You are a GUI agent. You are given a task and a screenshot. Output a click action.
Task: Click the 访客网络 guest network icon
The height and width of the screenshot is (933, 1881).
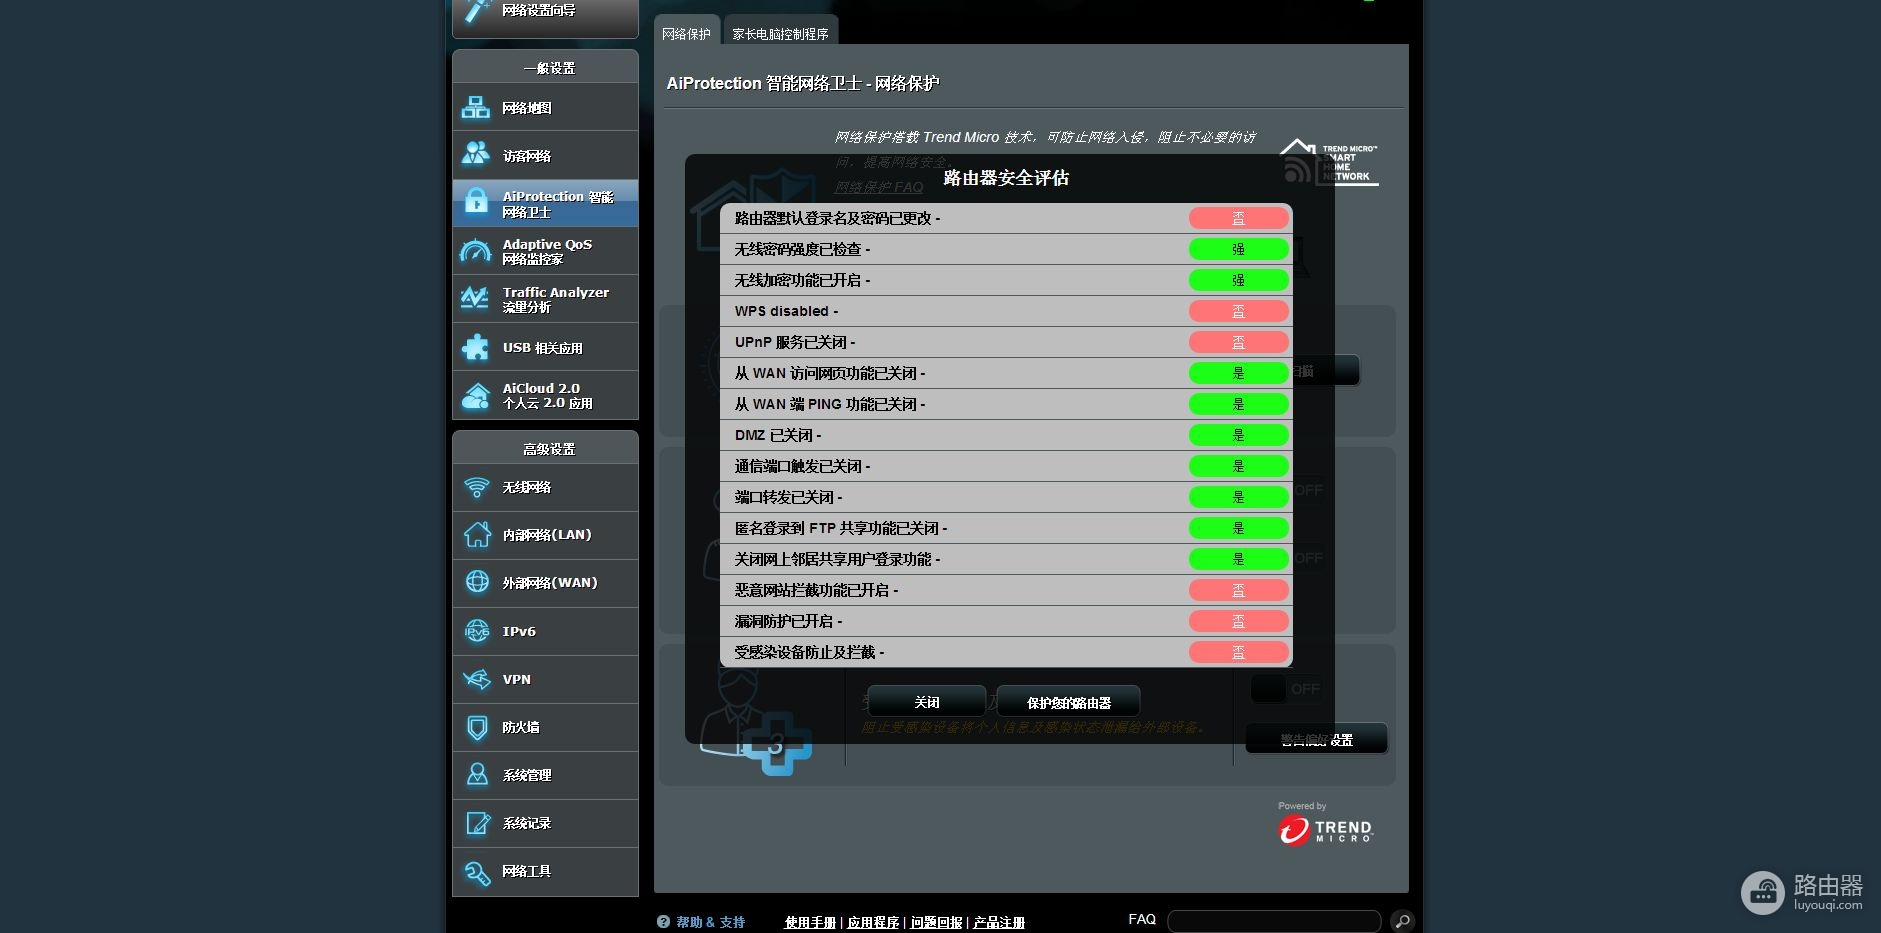(476, 155)
